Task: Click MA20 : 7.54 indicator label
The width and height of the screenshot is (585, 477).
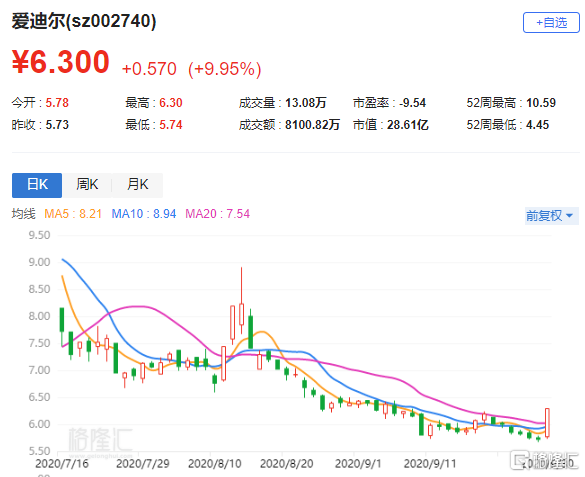Action: pos(218,214)
